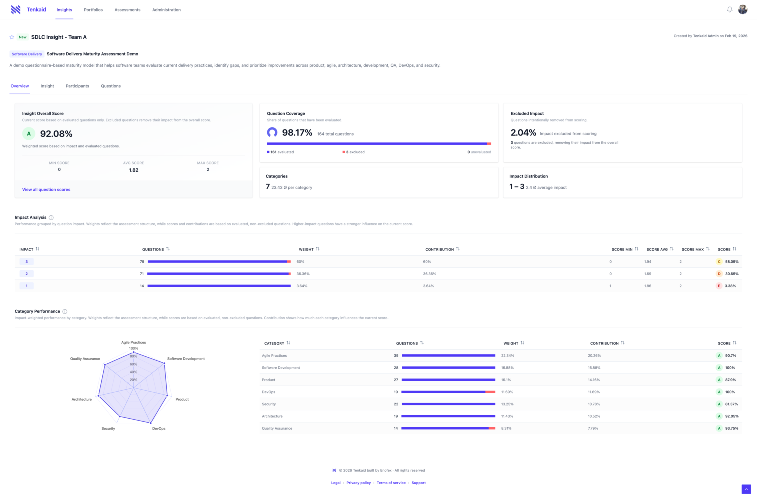Switch to the Participants tab
This screenshot has width=757, height=500.
[77, 86]
